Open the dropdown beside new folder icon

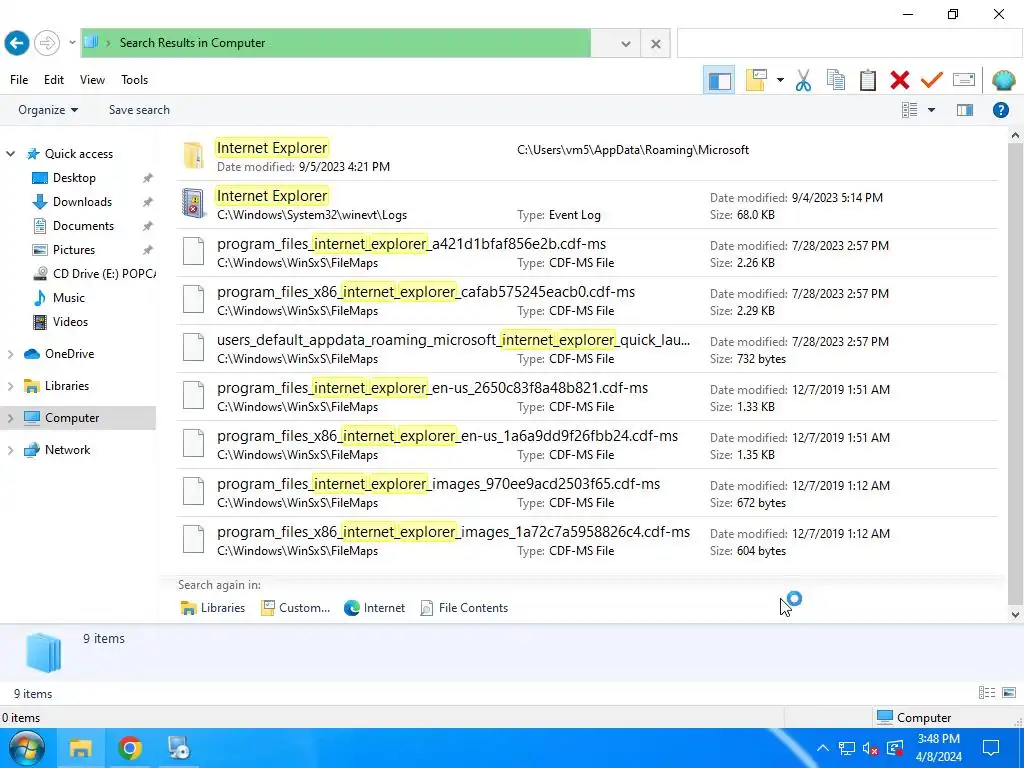pos(780,80)
